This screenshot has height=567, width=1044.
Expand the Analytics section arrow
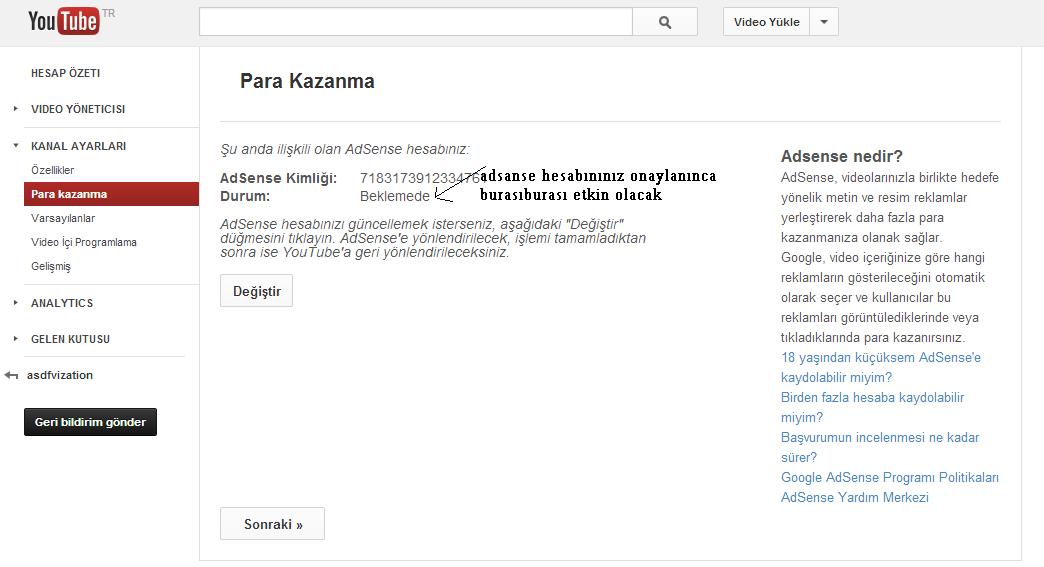coord(15,303)
